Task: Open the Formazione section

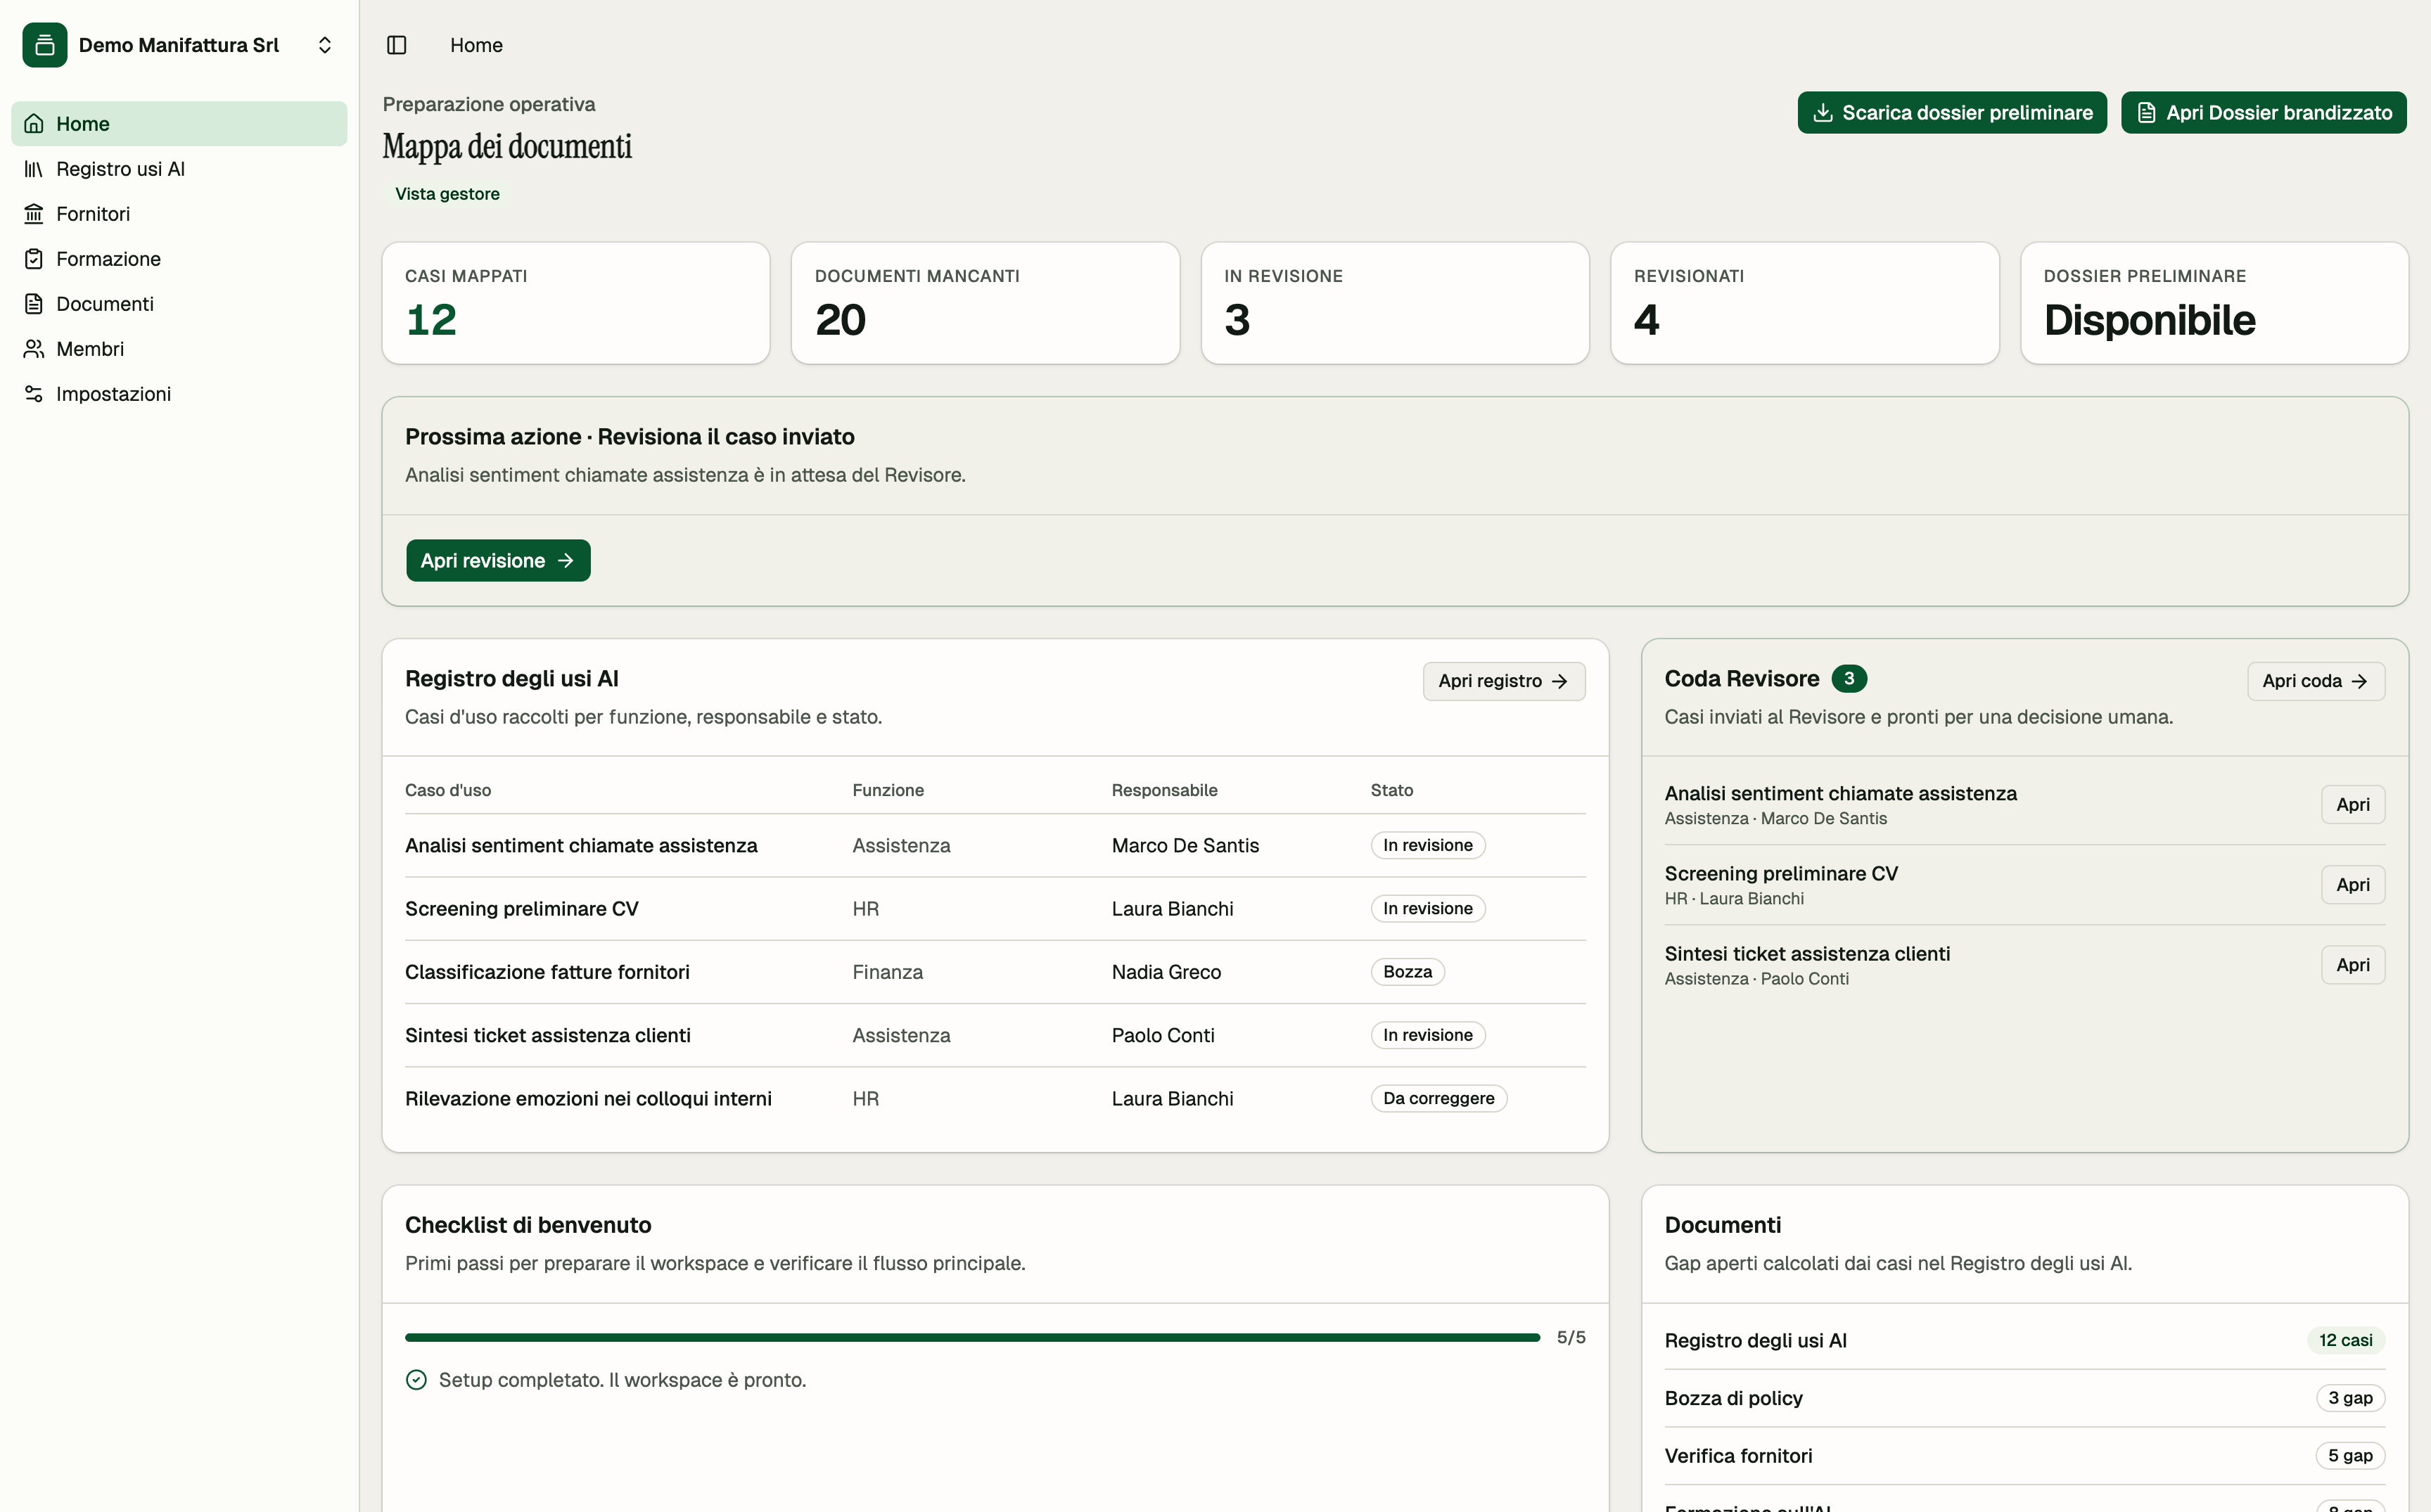Action: (179, 259)
